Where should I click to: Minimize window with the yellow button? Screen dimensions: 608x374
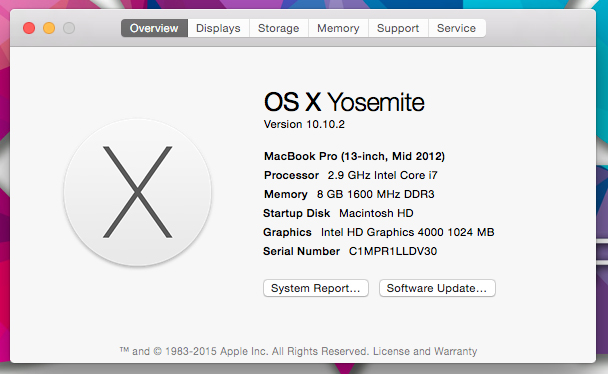pos(49,28)
